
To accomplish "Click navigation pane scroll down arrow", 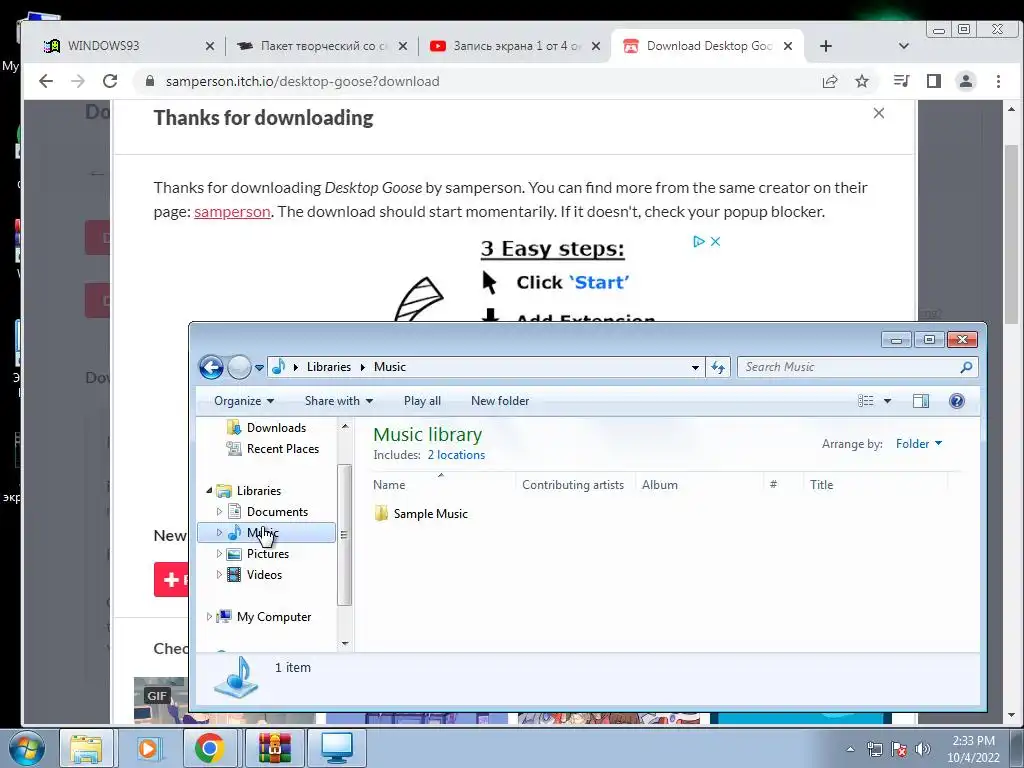I will 345,644.
